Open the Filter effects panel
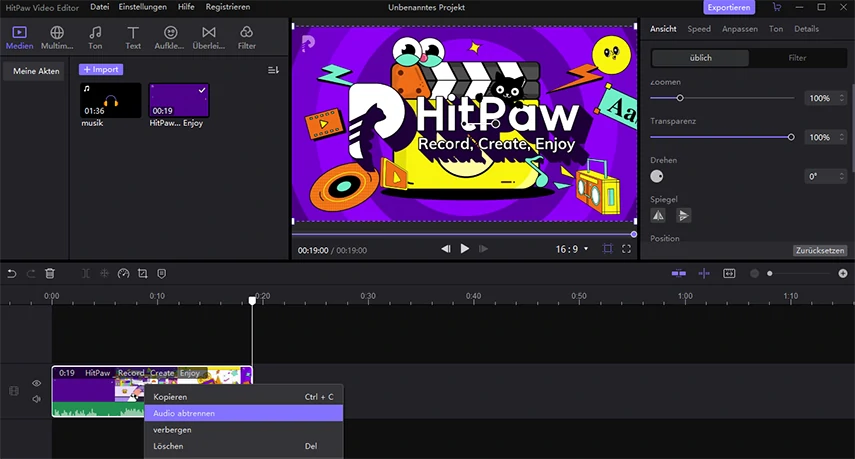 coord(246,38)
